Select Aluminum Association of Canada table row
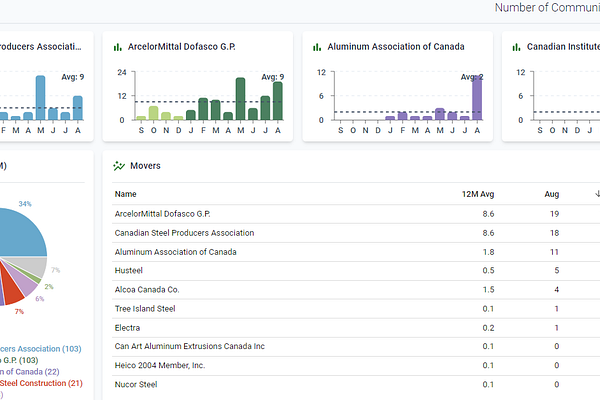Viewport: 600px width, 400px height. [x=356, y=252]
